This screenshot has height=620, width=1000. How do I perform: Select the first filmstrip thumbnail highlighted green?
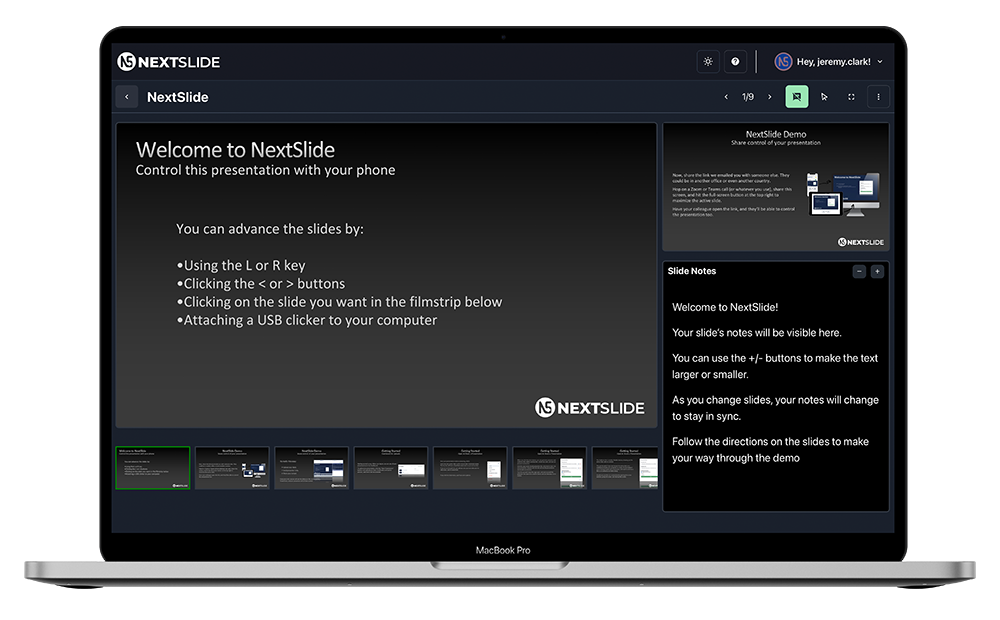coord(153,468)
